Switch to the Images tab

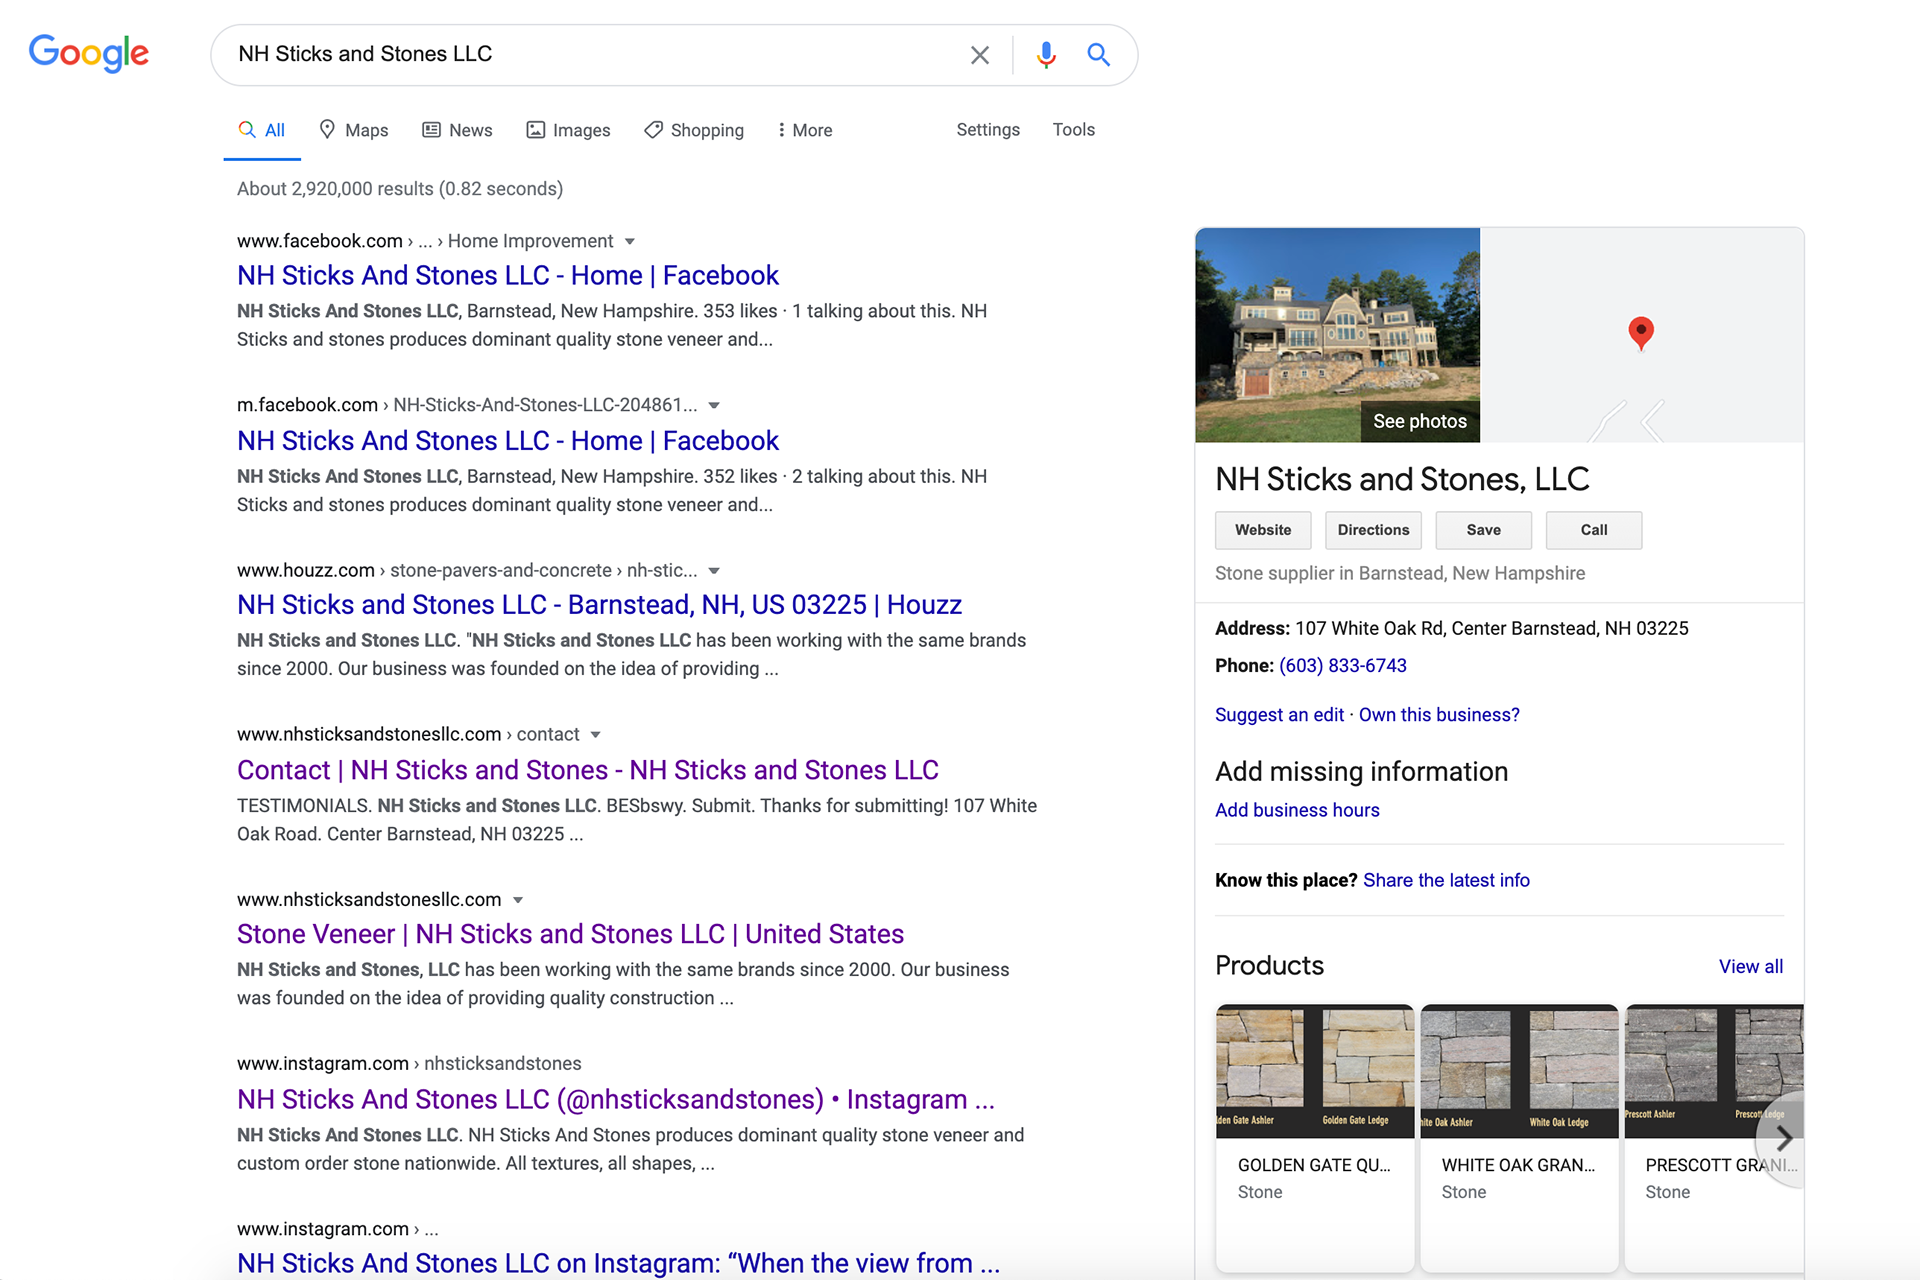[x=568, y=130]
